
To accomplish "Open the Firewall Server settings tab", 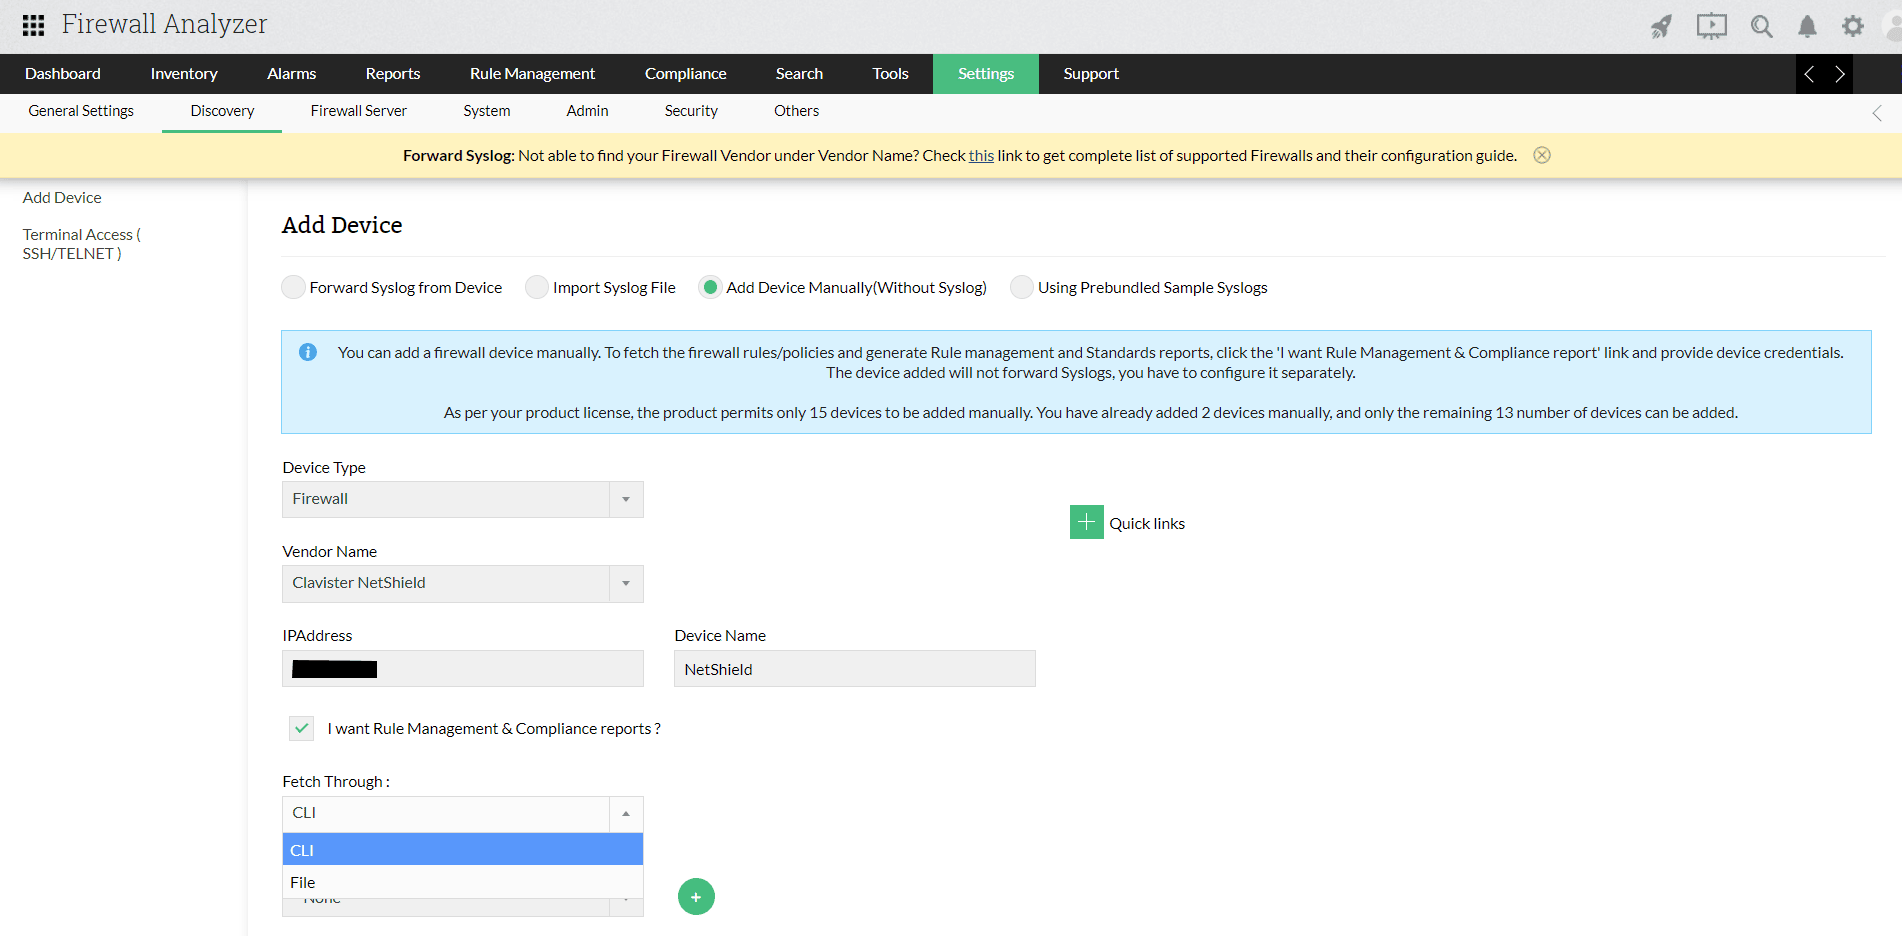I will pyautogui.click(x=358, y=111).
